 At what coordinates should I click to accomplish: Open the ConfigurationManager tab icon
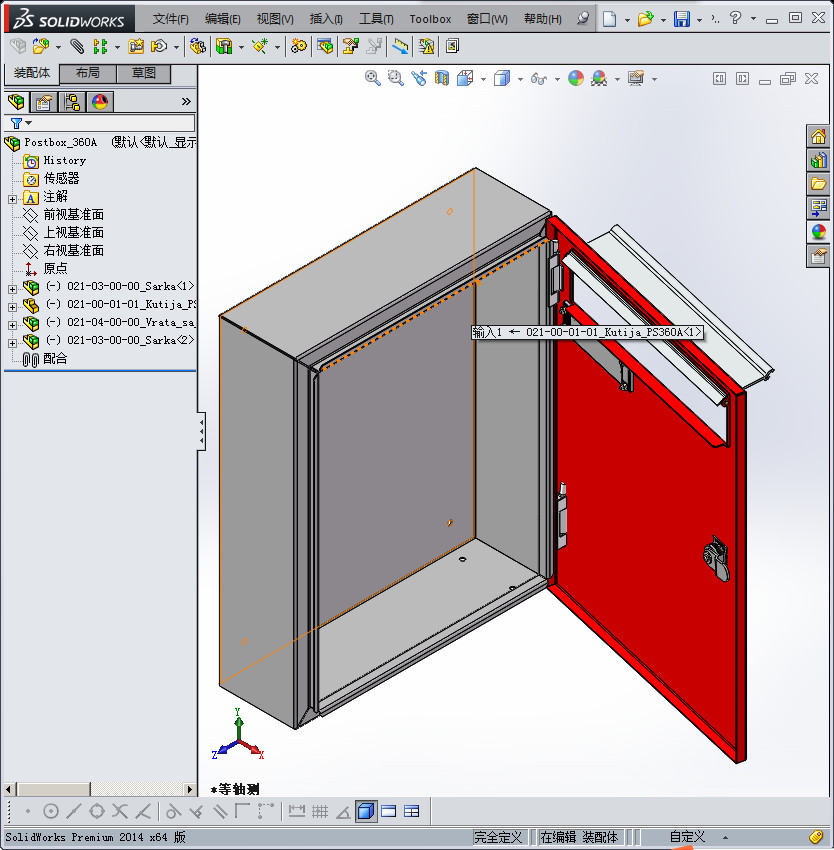coord(70,101)
